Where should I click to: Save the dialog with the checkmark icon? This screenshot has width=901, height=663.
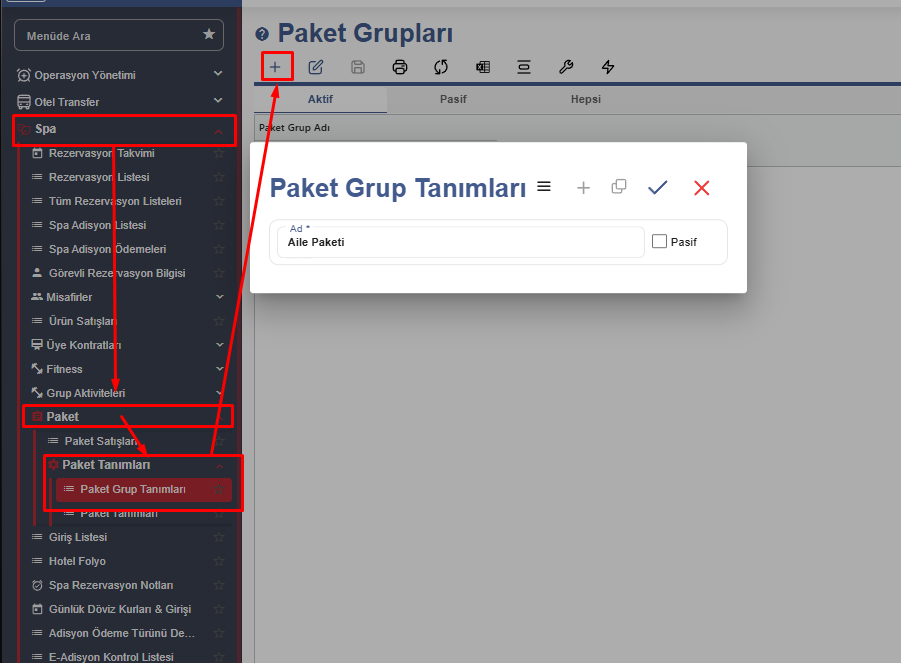657,187
